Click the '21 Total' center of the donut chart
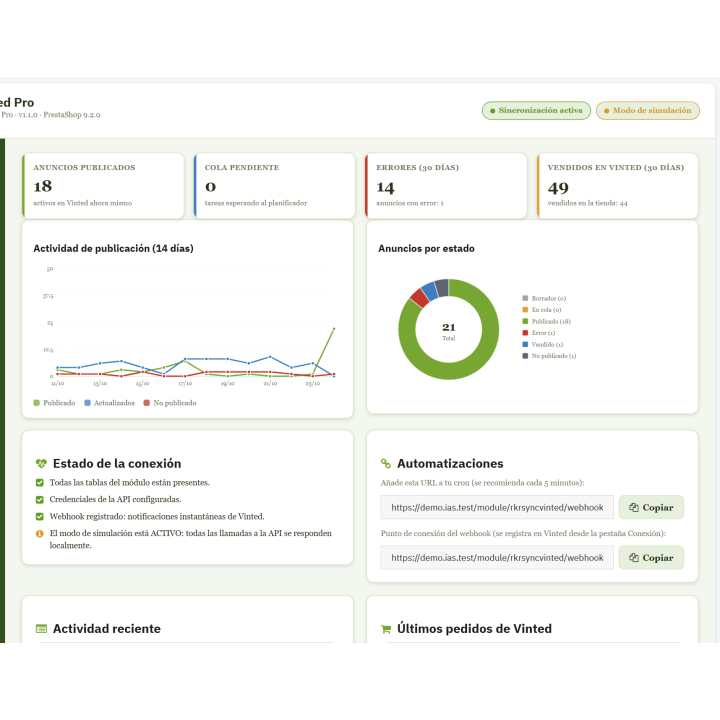This screenshot has width=720, height=720. [449, 332]
